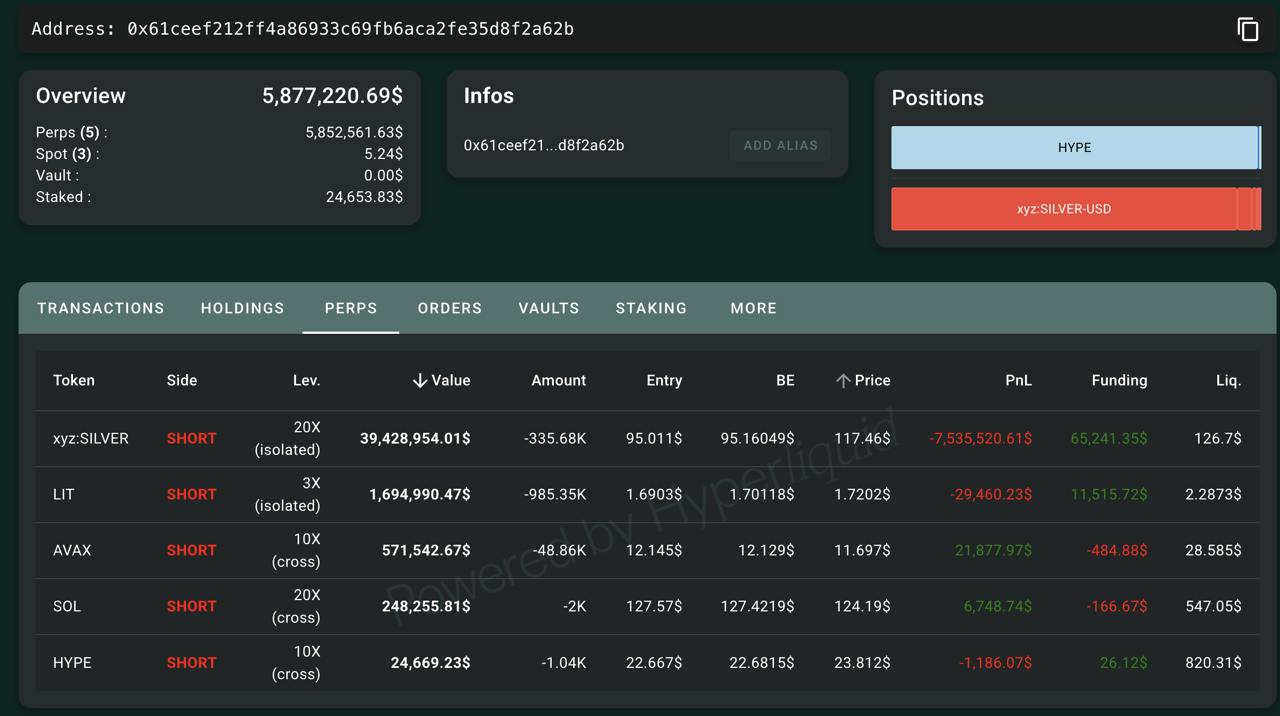Switch to the TRANSACTIONS tab
This screenshot has height=716, width=1280.
click(x=100, y=308)
